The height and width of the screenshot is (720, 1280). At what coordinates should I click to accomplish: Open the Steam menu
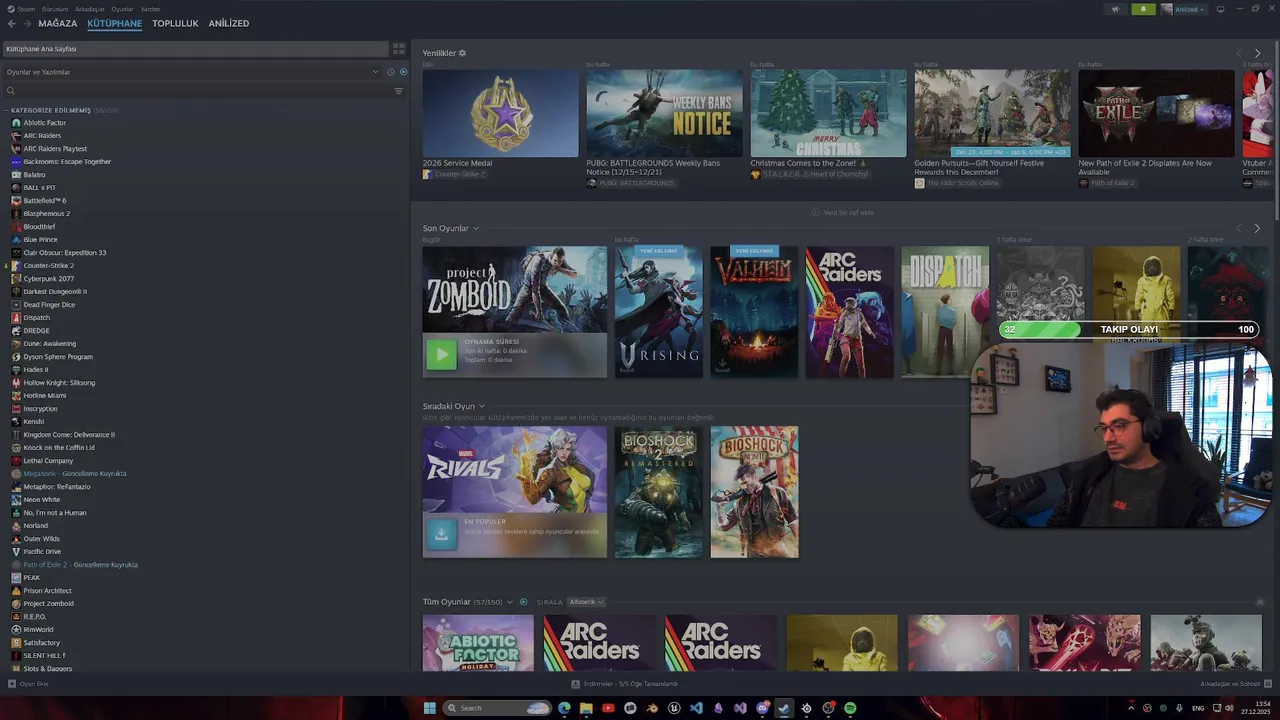(26, 8)
